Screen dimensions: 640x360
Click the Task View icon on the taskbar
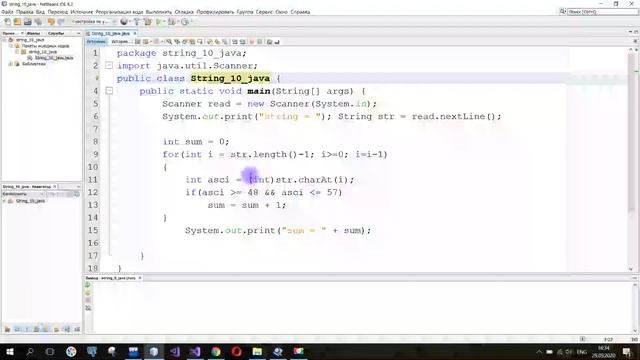[x=50, y=351]
